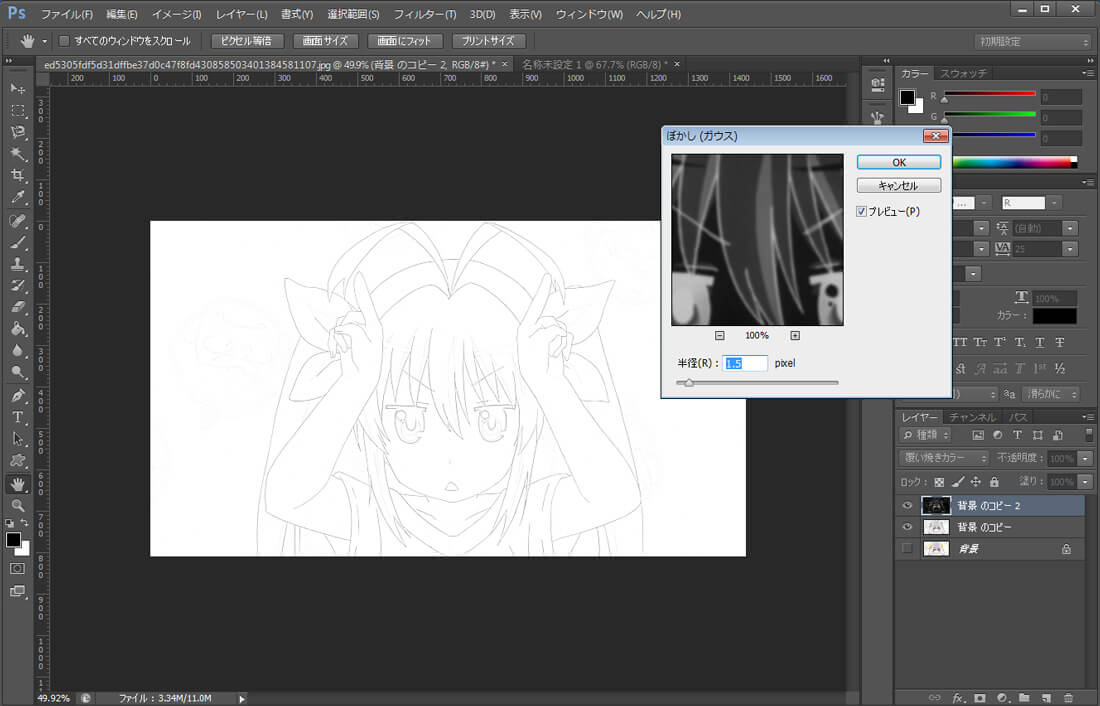
Task: Click the delete layer trash icon
Action: pos(1068,698)
